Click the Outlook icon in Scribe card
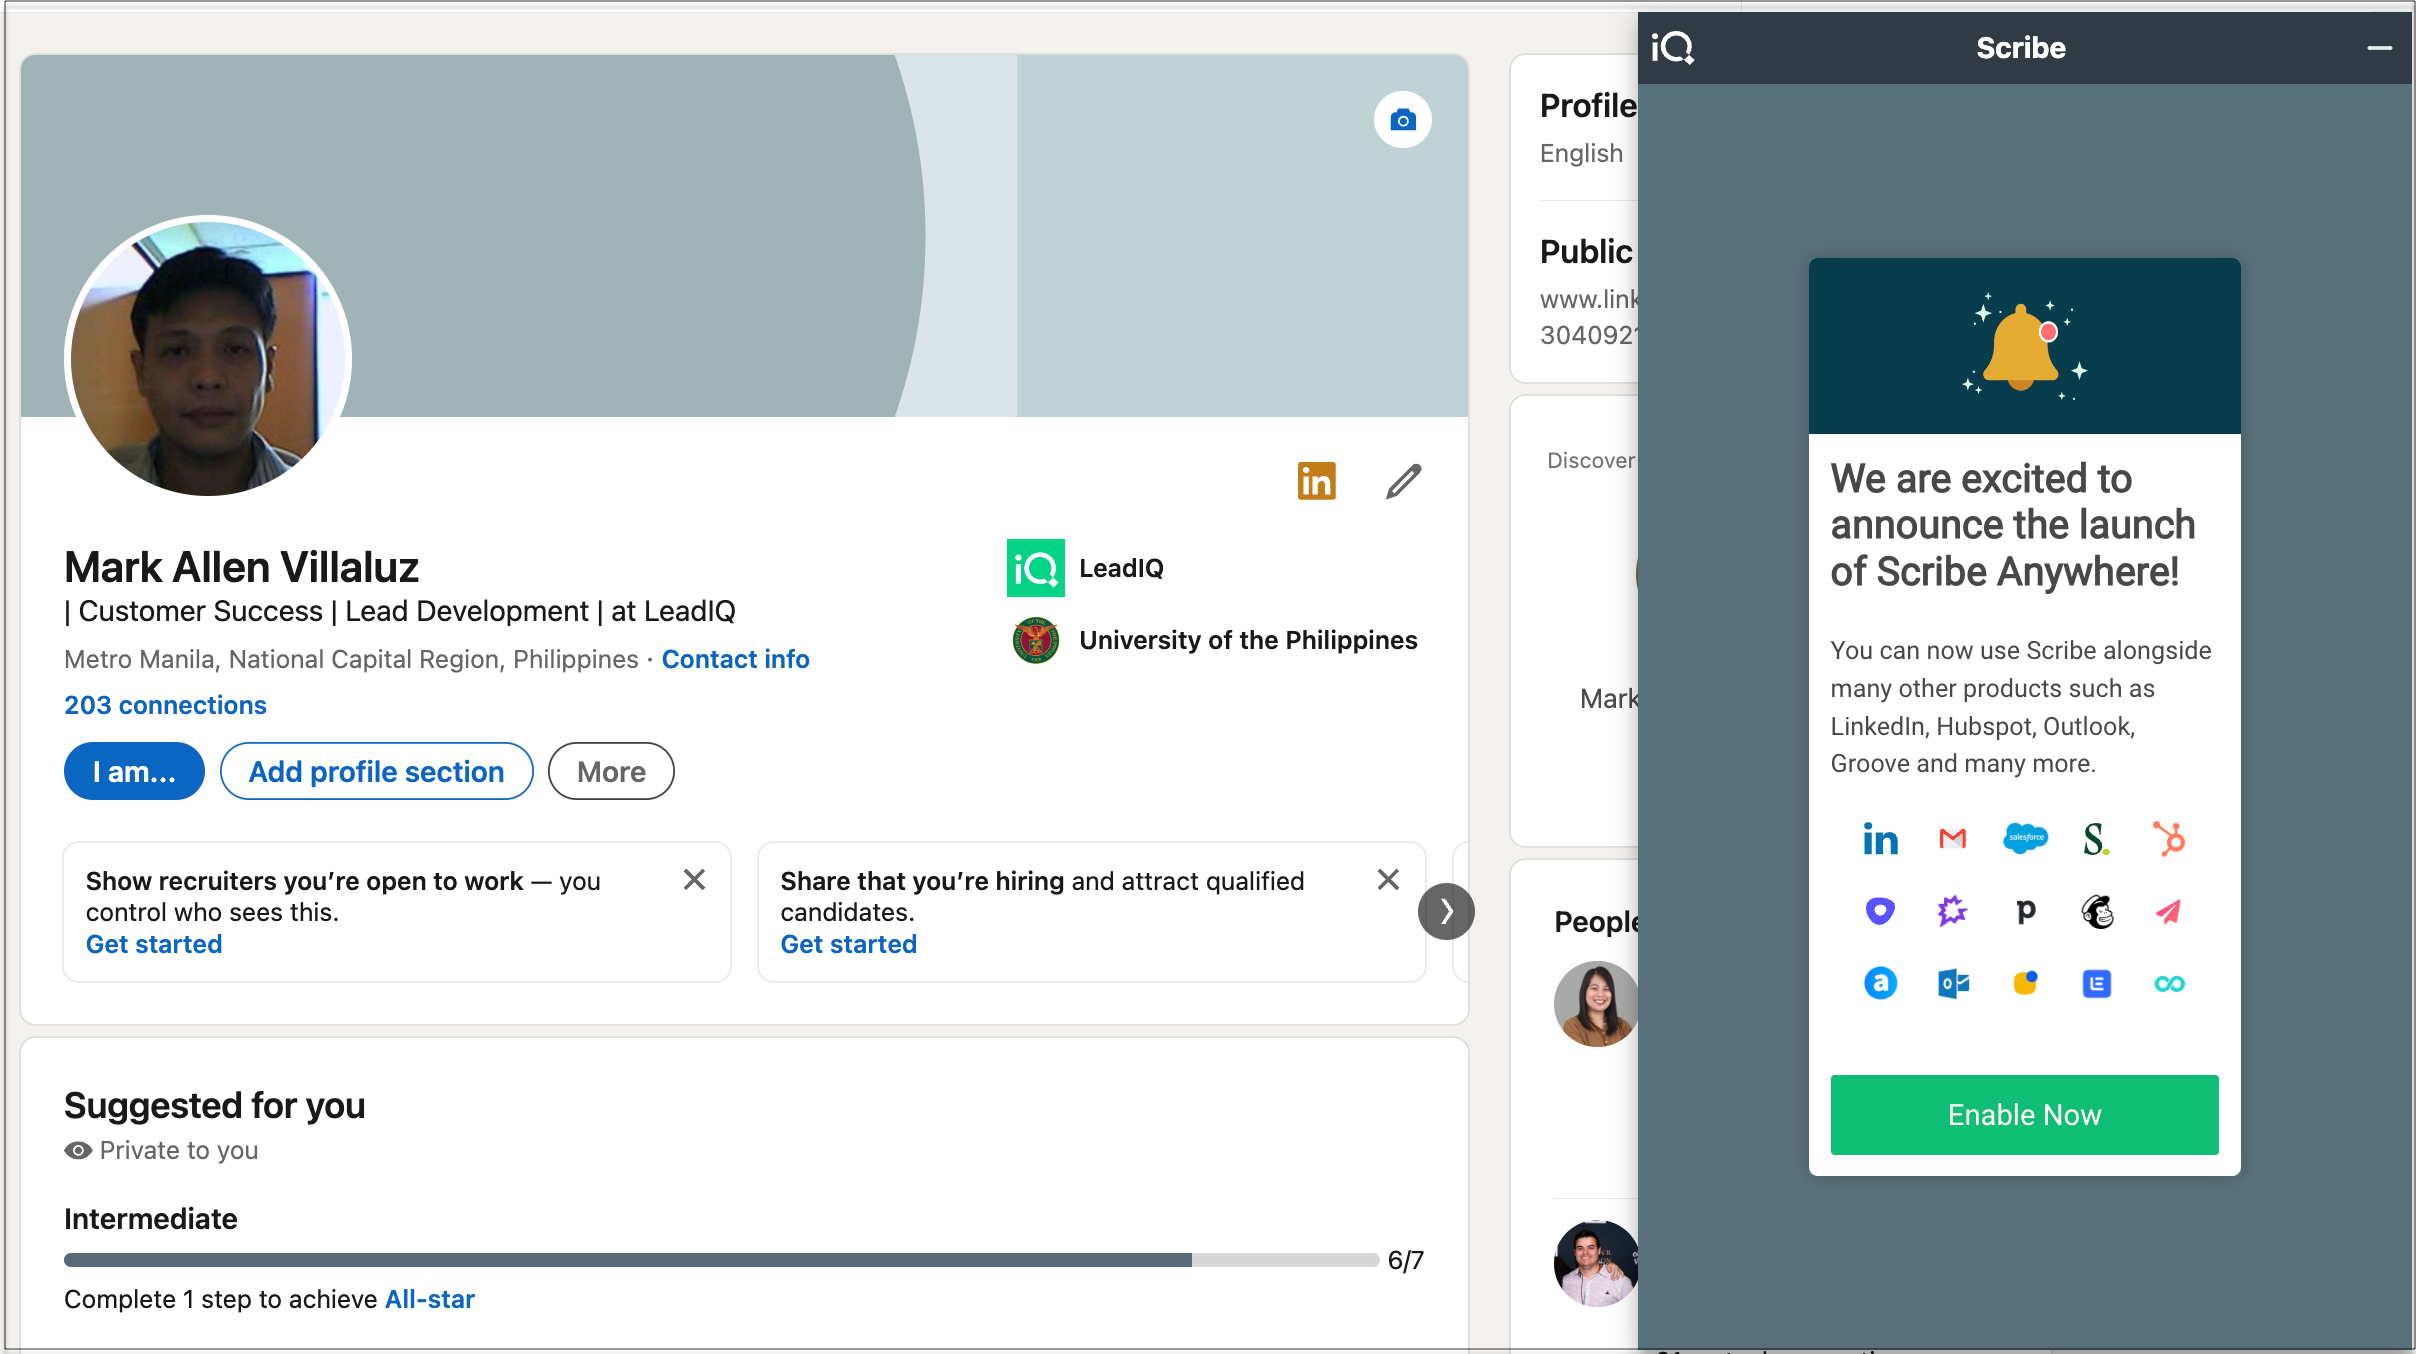 tap(1953, 984)
